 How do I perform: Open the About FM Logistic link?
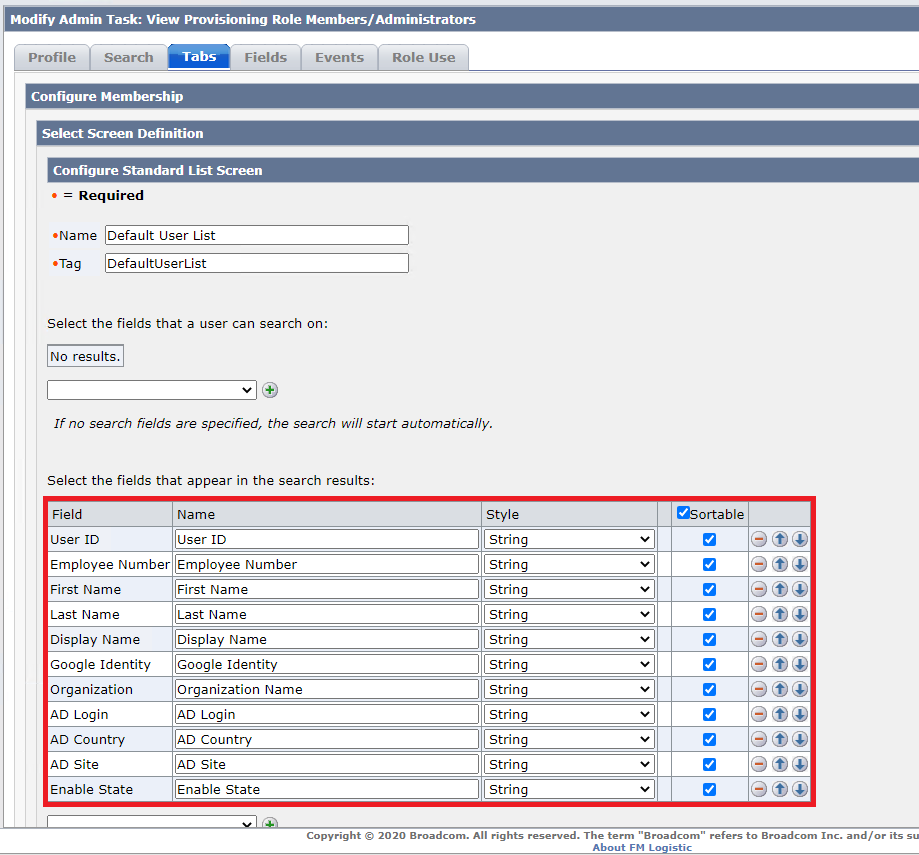[x=641, y=848]
